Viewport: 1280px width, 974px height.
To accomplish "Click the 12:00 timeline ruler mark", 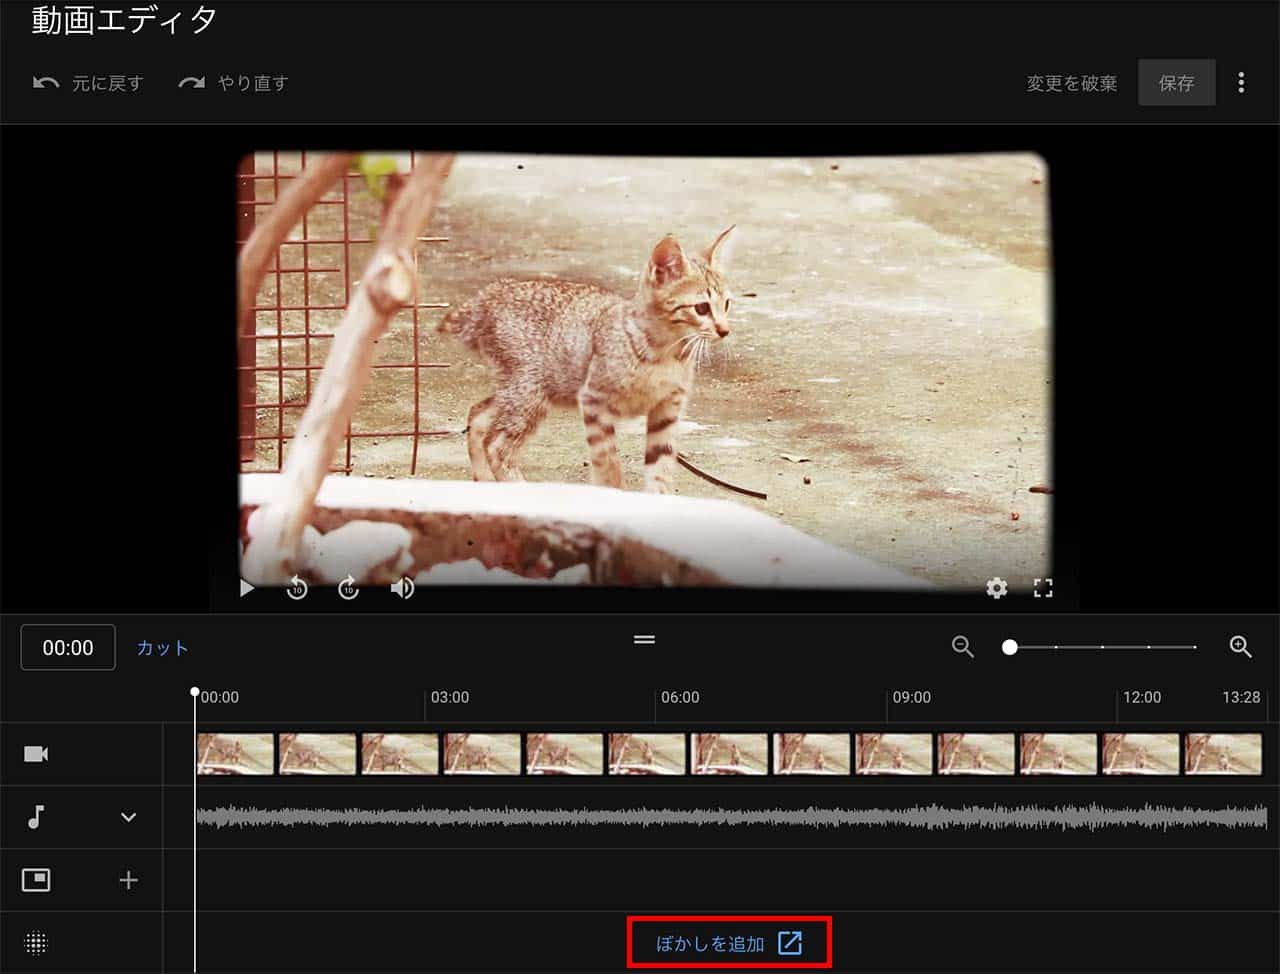I will coord(1142,697).
